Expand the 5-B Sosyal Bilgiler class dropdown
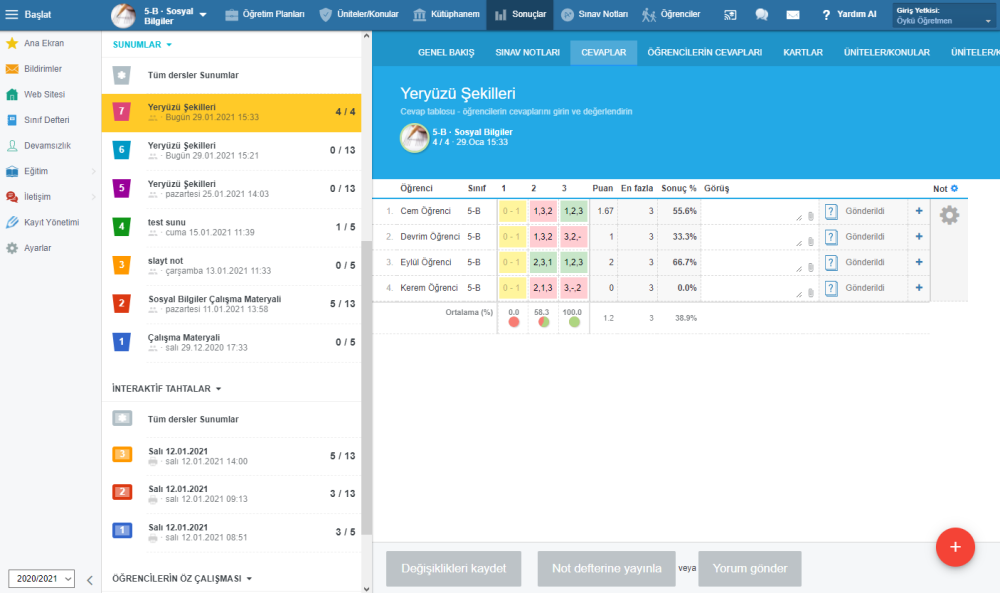This screenshot has height=593, width=1000. 203,15
